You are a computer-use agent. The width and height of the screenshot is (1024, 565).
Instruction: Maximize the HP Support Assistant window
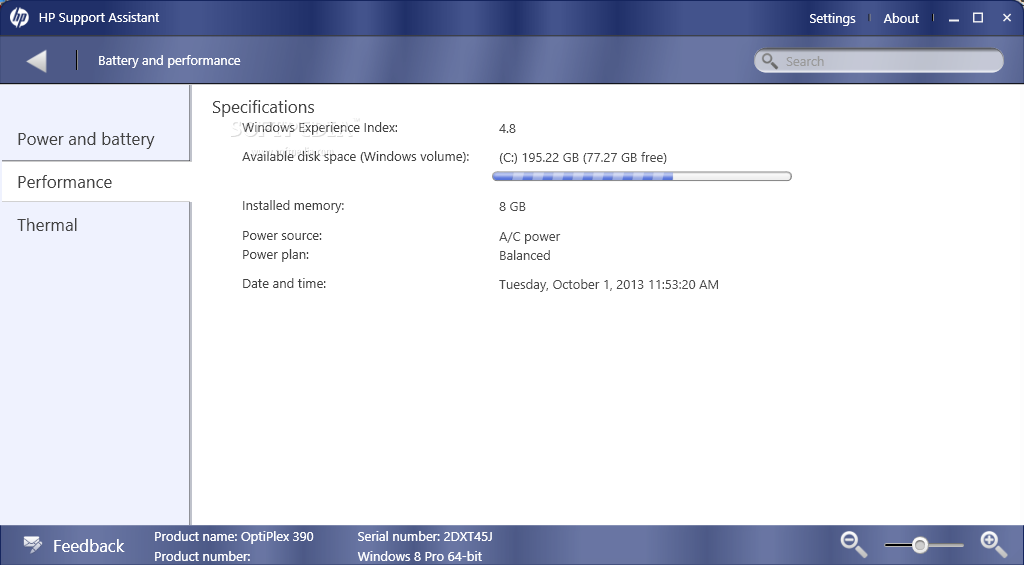[x=978, y=18]
